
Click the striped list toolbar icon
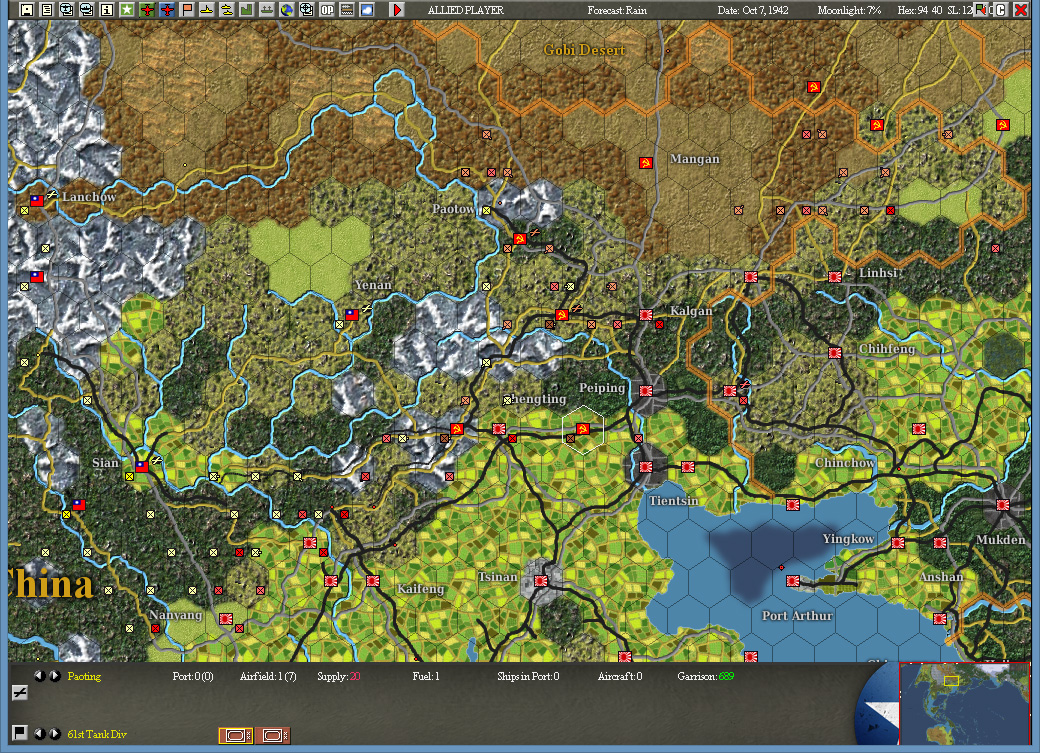[x=346, y=10]
